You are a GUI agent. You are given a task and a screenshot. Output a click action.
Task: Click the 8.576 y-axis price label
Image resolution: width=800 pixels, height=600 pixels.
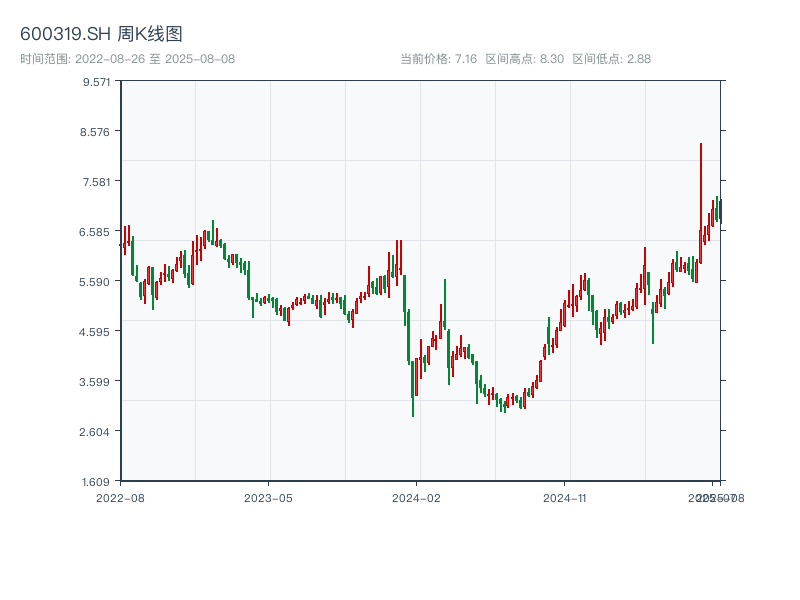tap(97, 132)
